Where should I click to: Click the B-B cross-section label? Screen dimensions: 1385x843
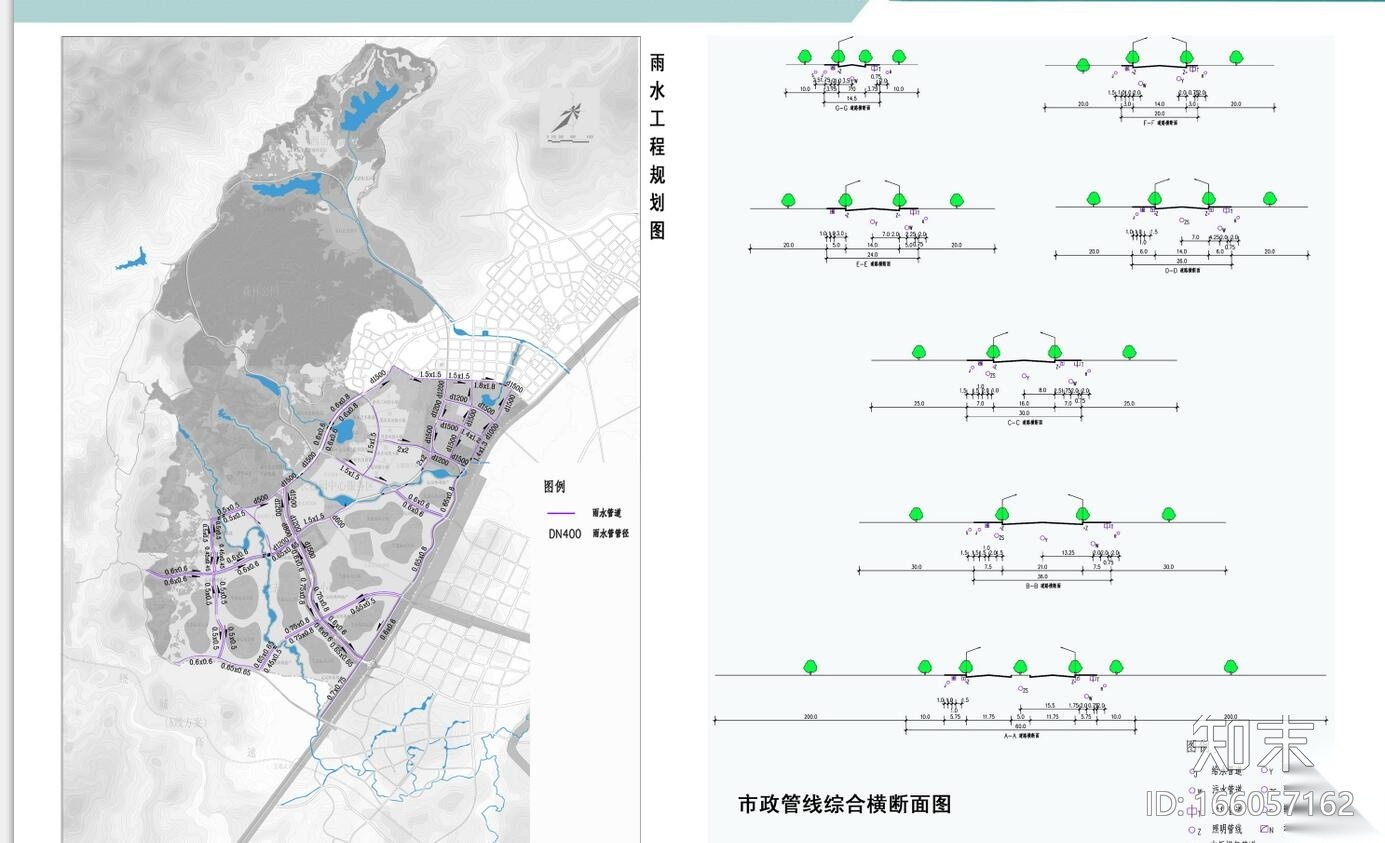(x=1042, y=586)
